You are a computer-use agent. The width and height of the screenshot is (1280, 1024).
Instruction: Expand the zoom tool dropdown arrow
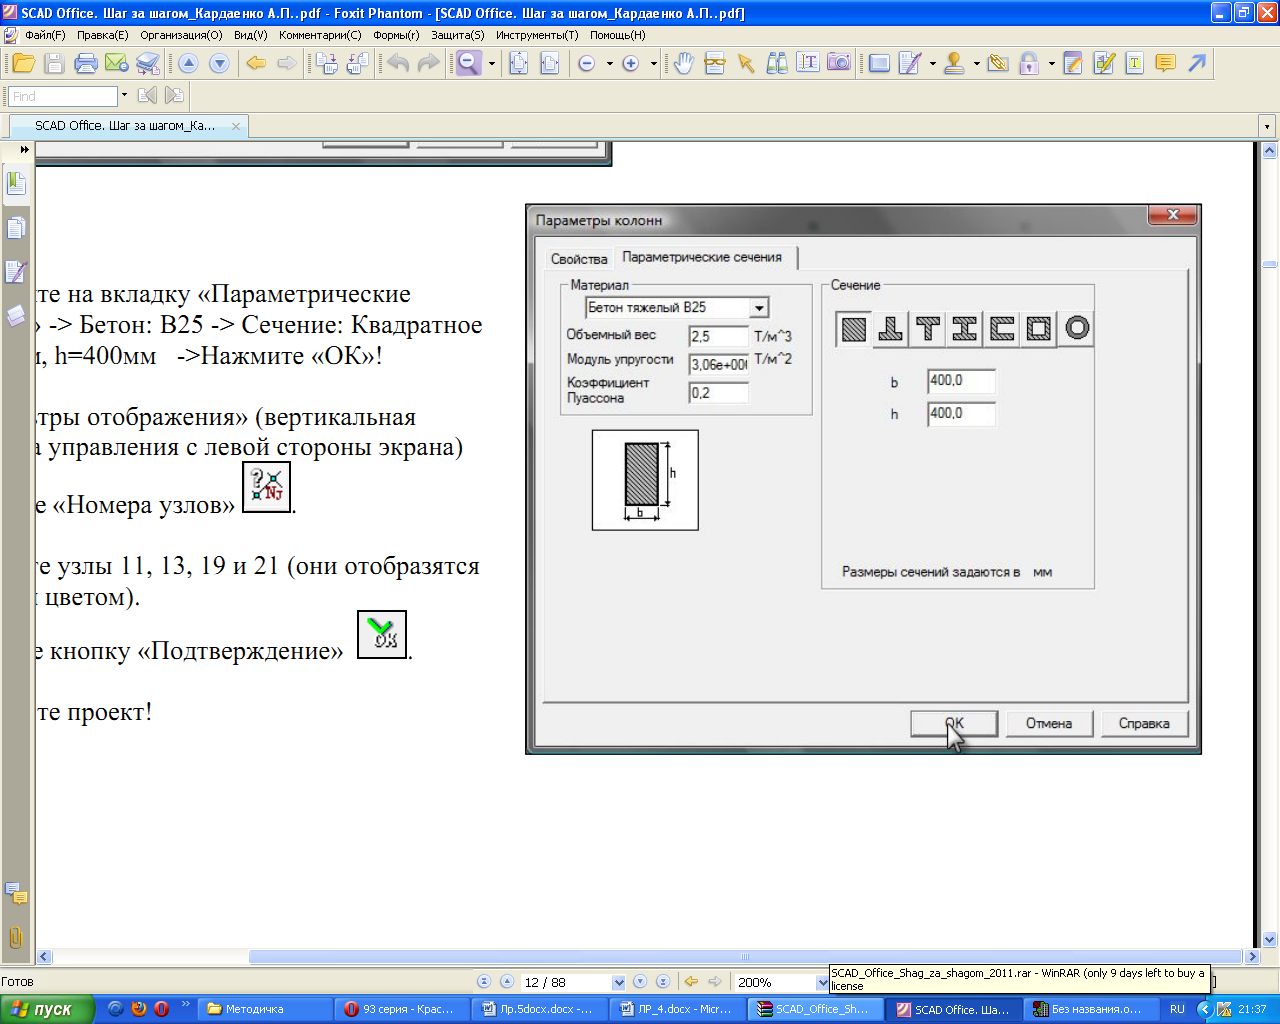[x=492, y=64]
